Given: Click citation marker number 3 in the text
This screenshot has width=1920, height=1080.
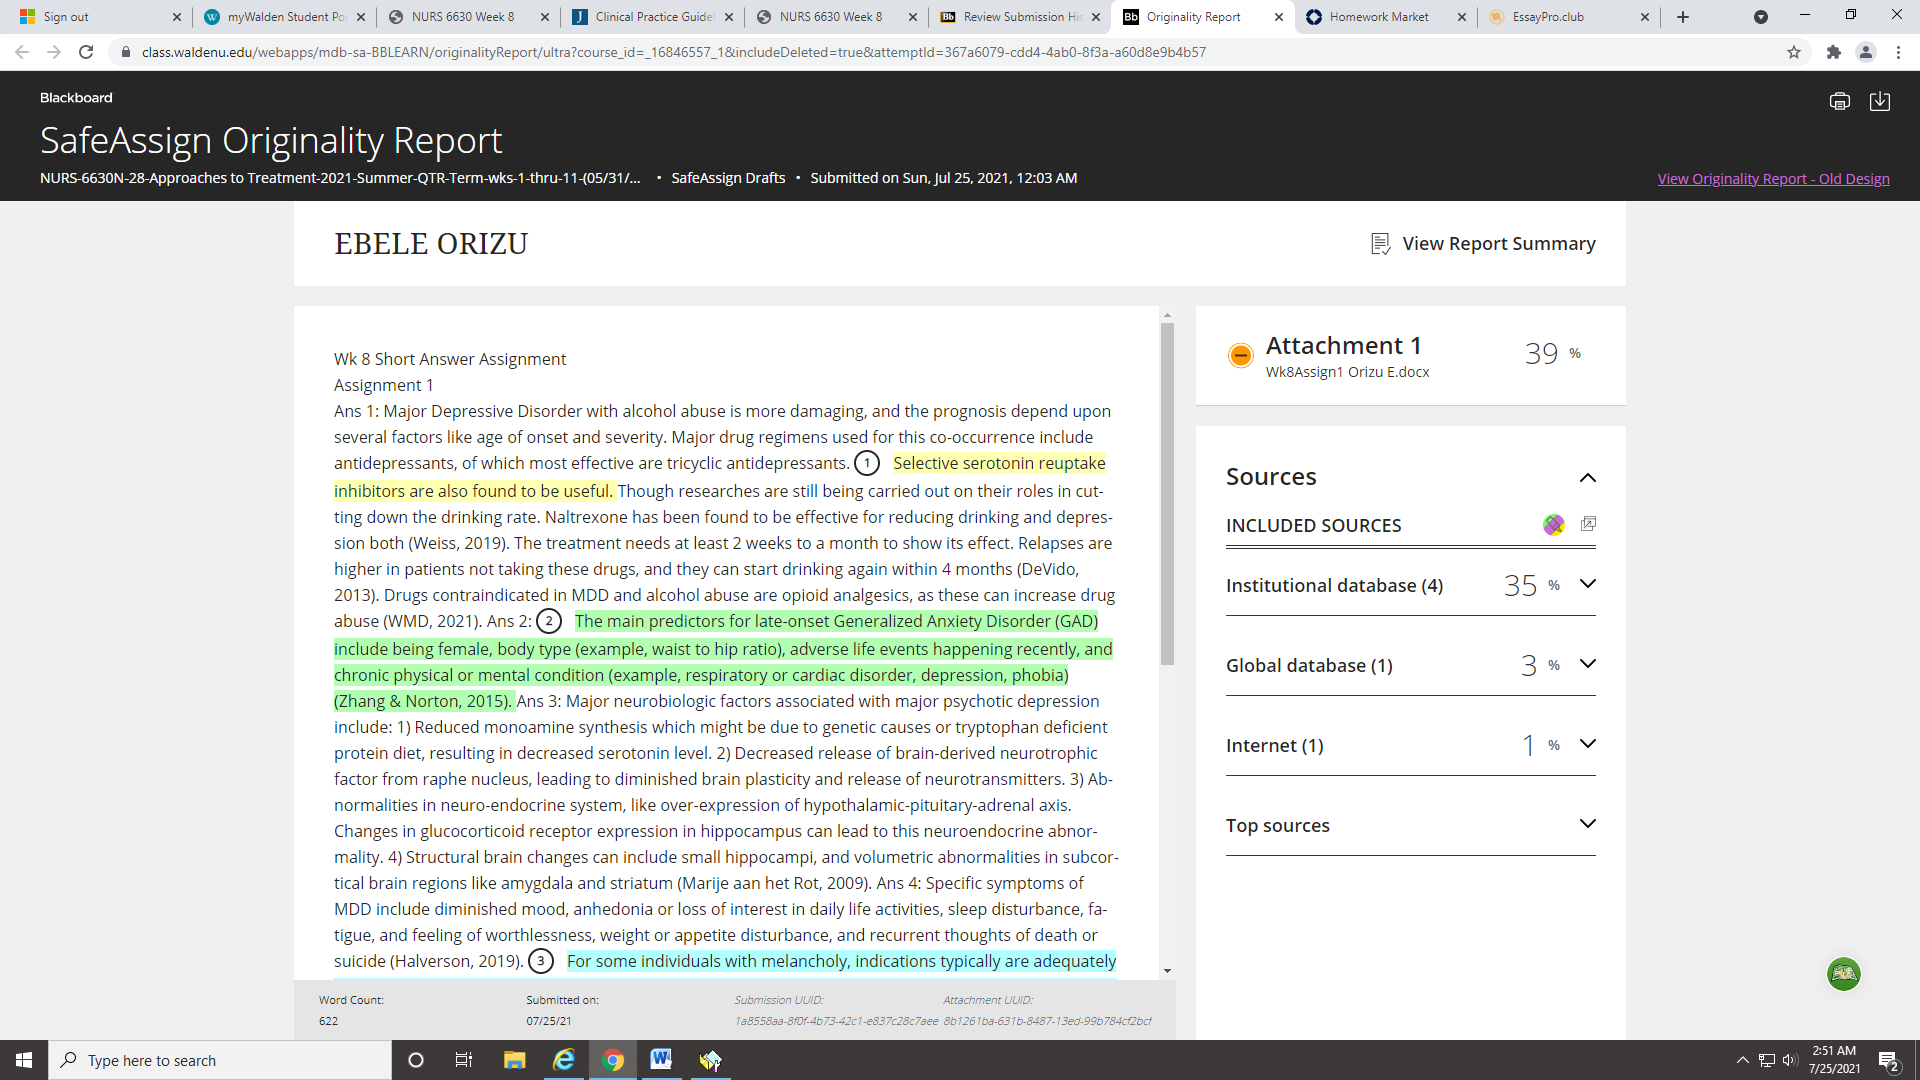Looking at the screenshot, I should coord(541,962).
